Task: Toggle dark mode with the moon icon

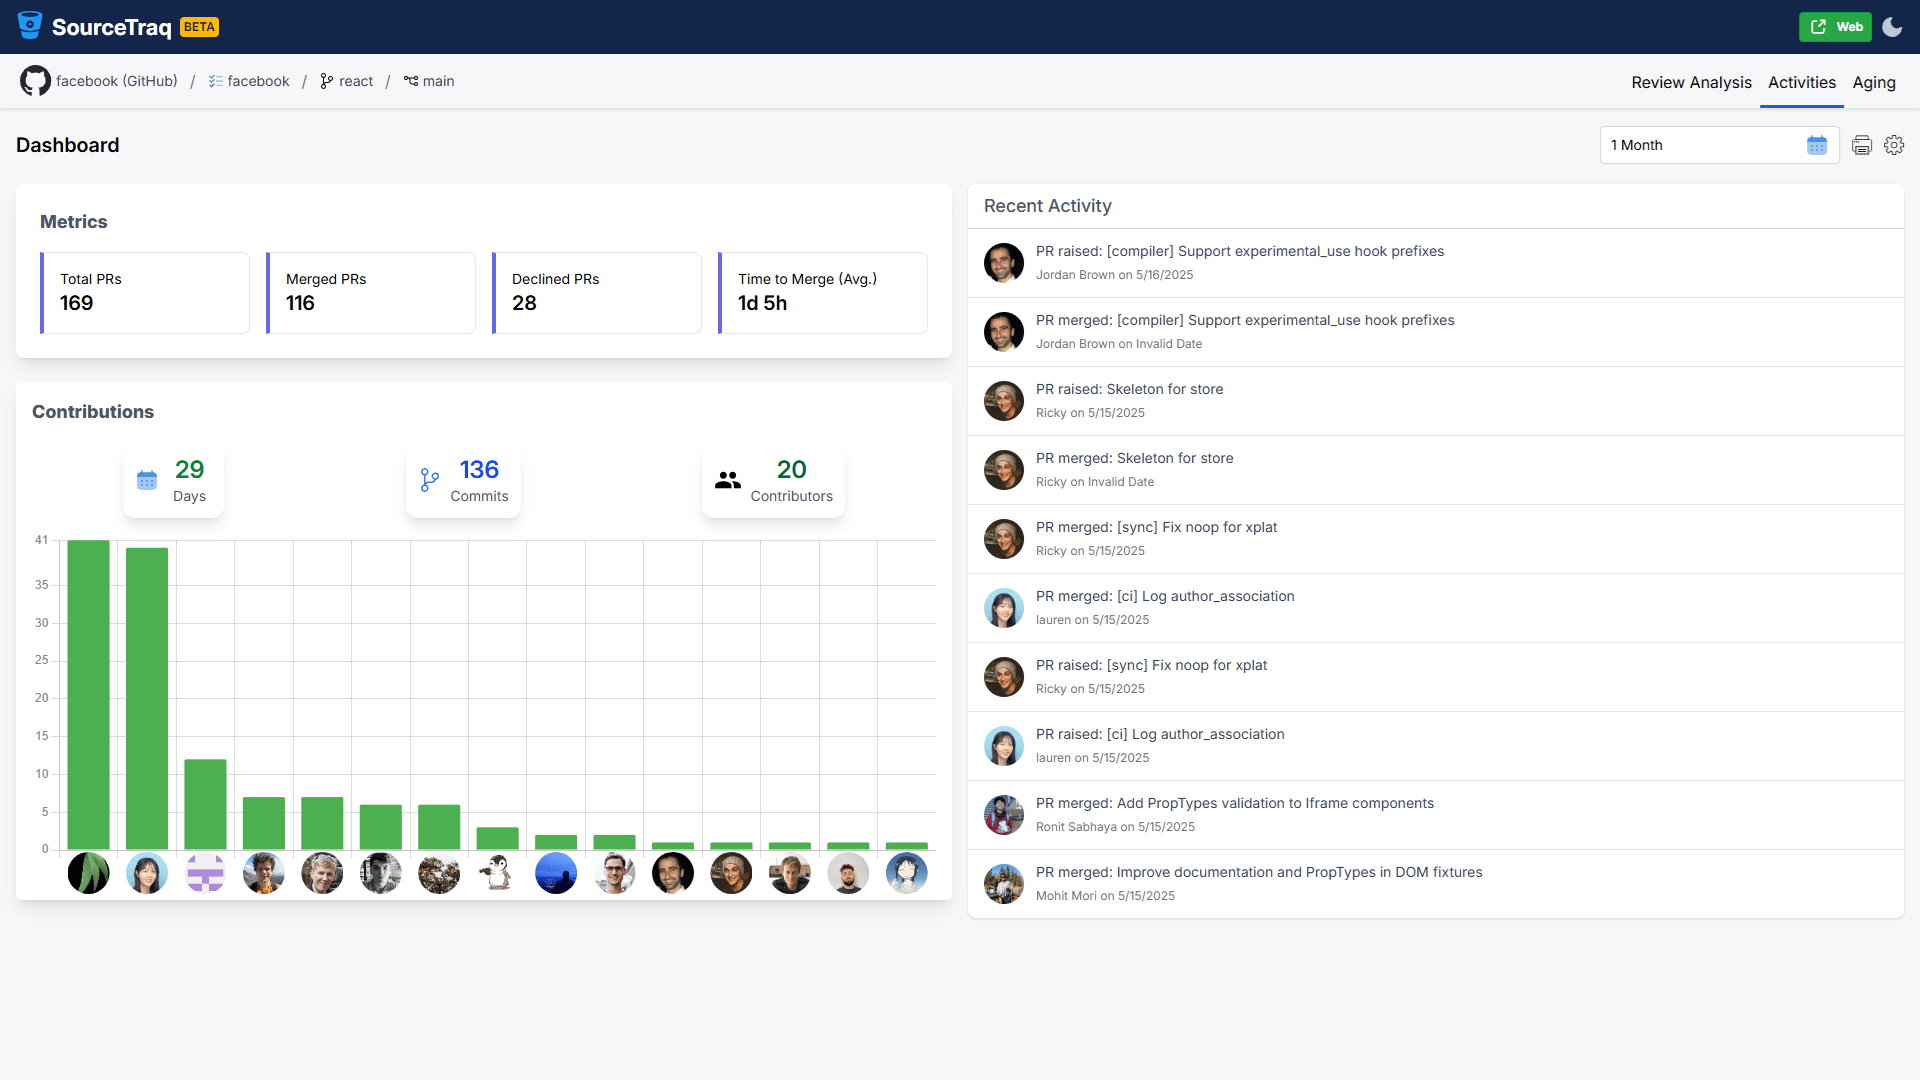Action: [1891, 27]
